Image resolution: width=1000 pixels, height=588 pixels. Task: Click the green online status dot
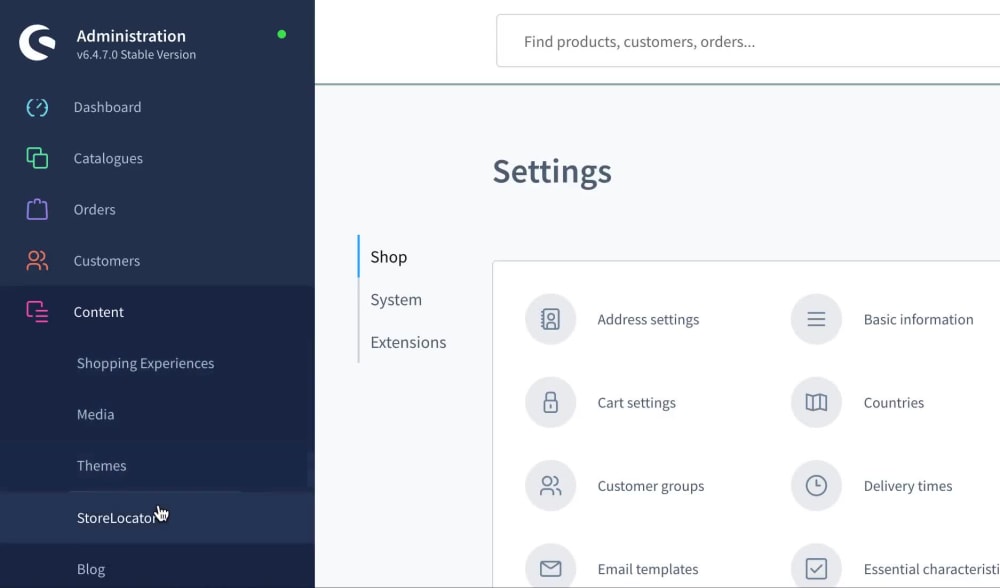(x=282, y=34)
